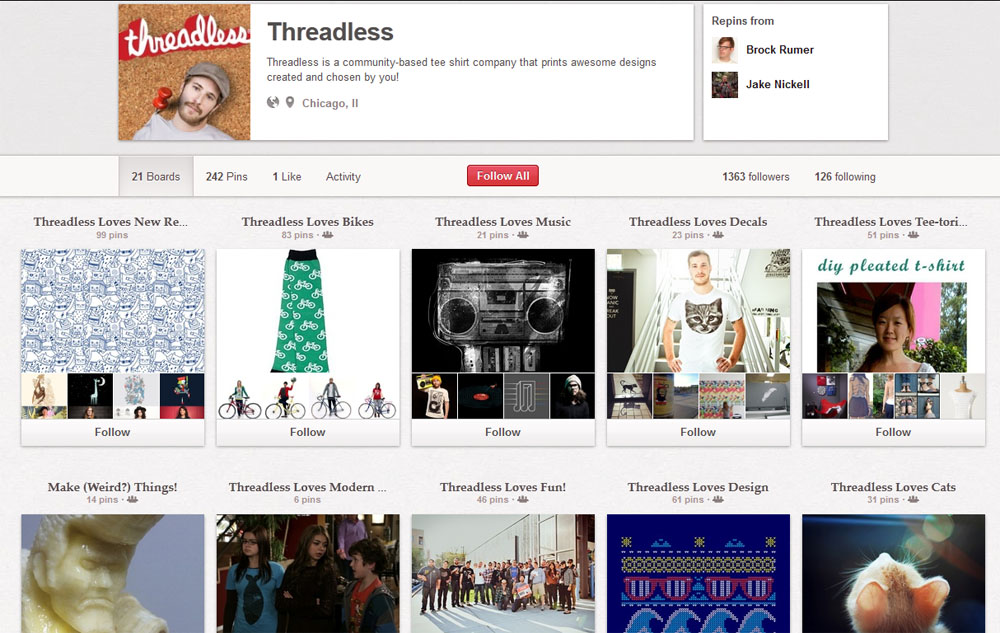
Task: Click Brock Rumer's avatar picture
Action: coord(724,50)
